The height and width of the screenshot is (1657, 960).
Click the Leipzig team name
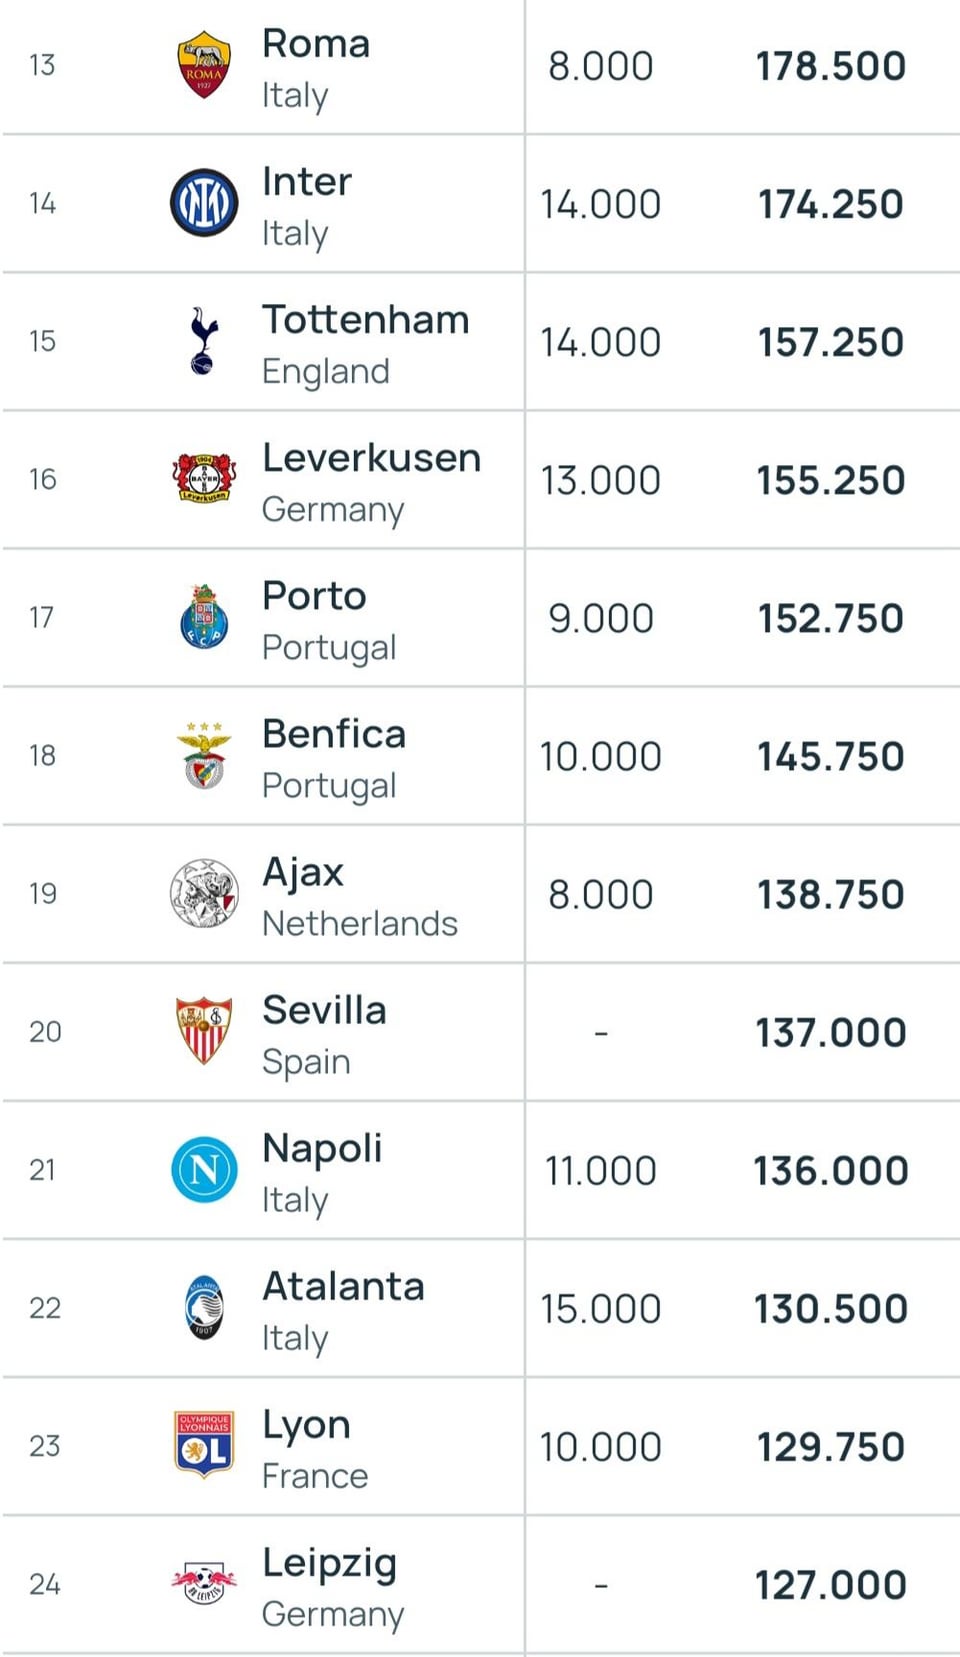(x=329, y=1563)
